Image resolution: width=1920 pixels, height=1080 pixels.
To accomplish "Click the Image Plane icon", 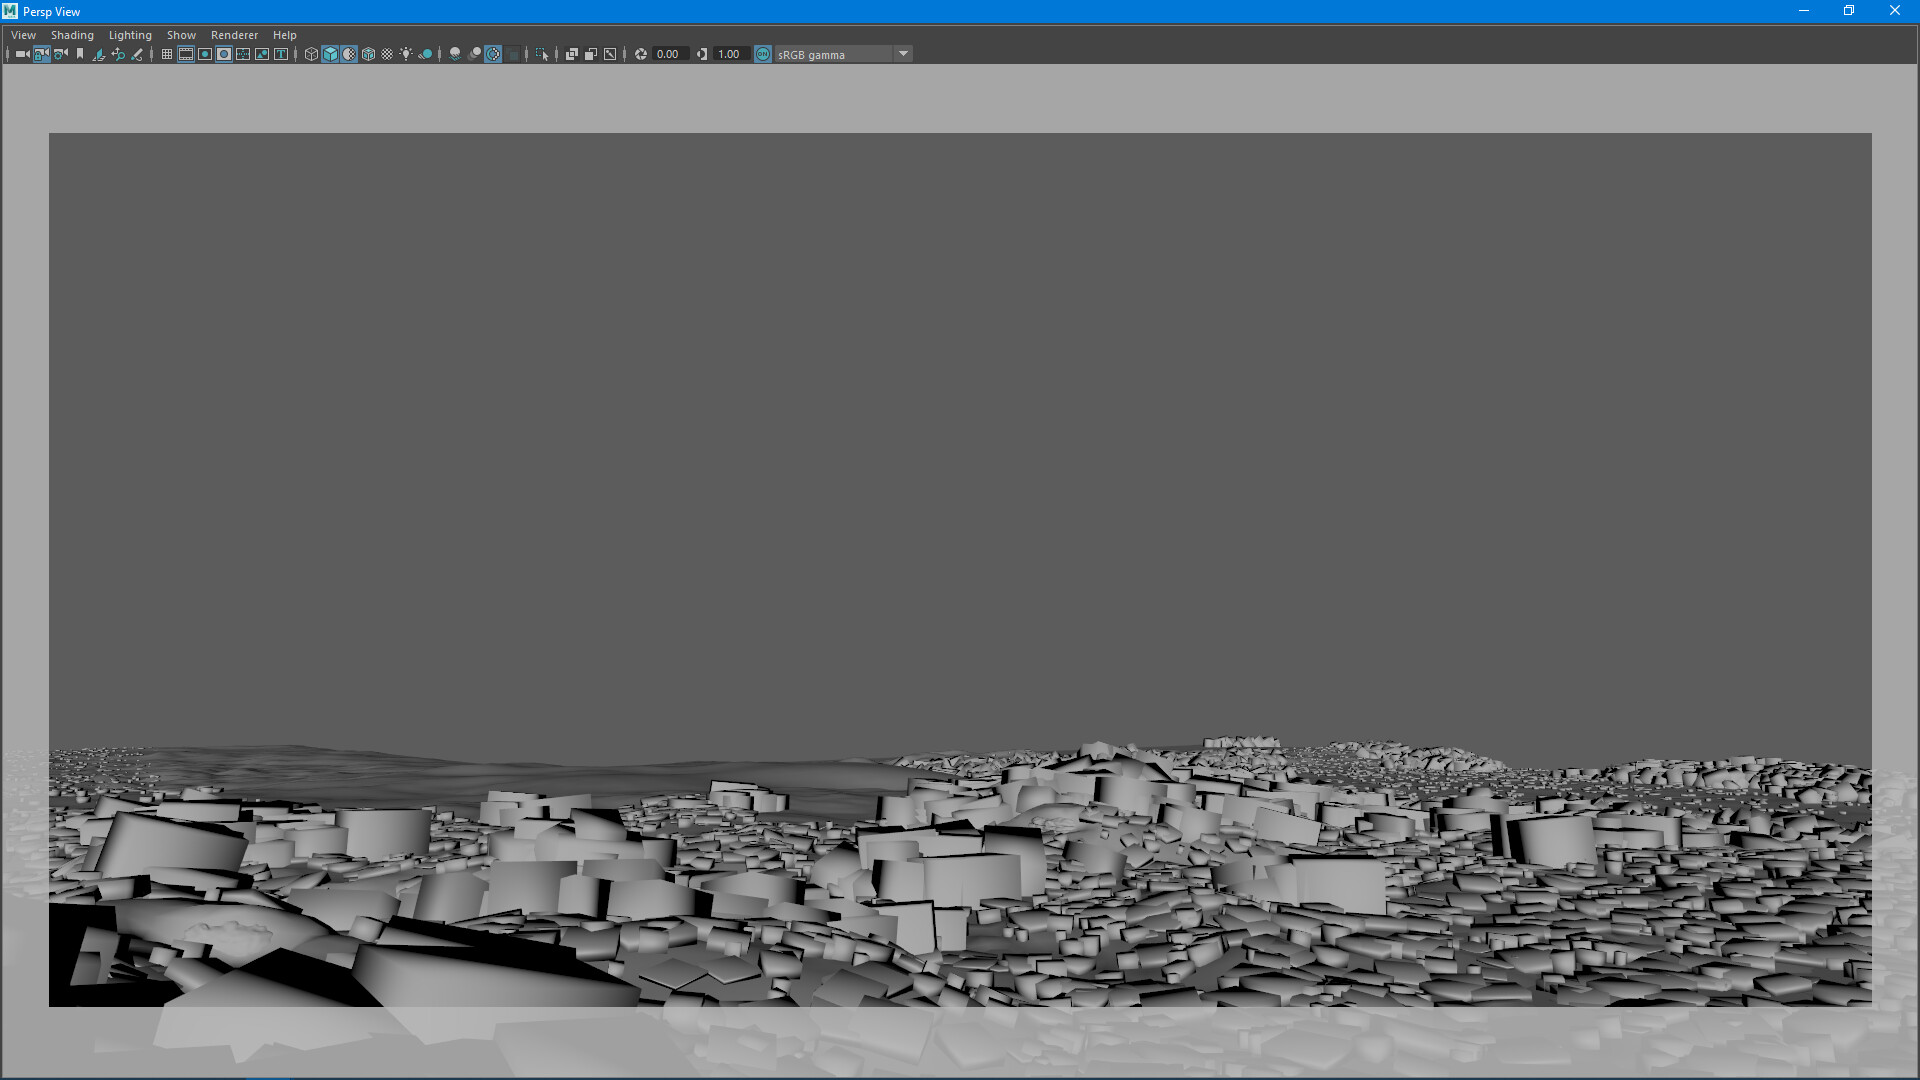I will pos(99,54).
